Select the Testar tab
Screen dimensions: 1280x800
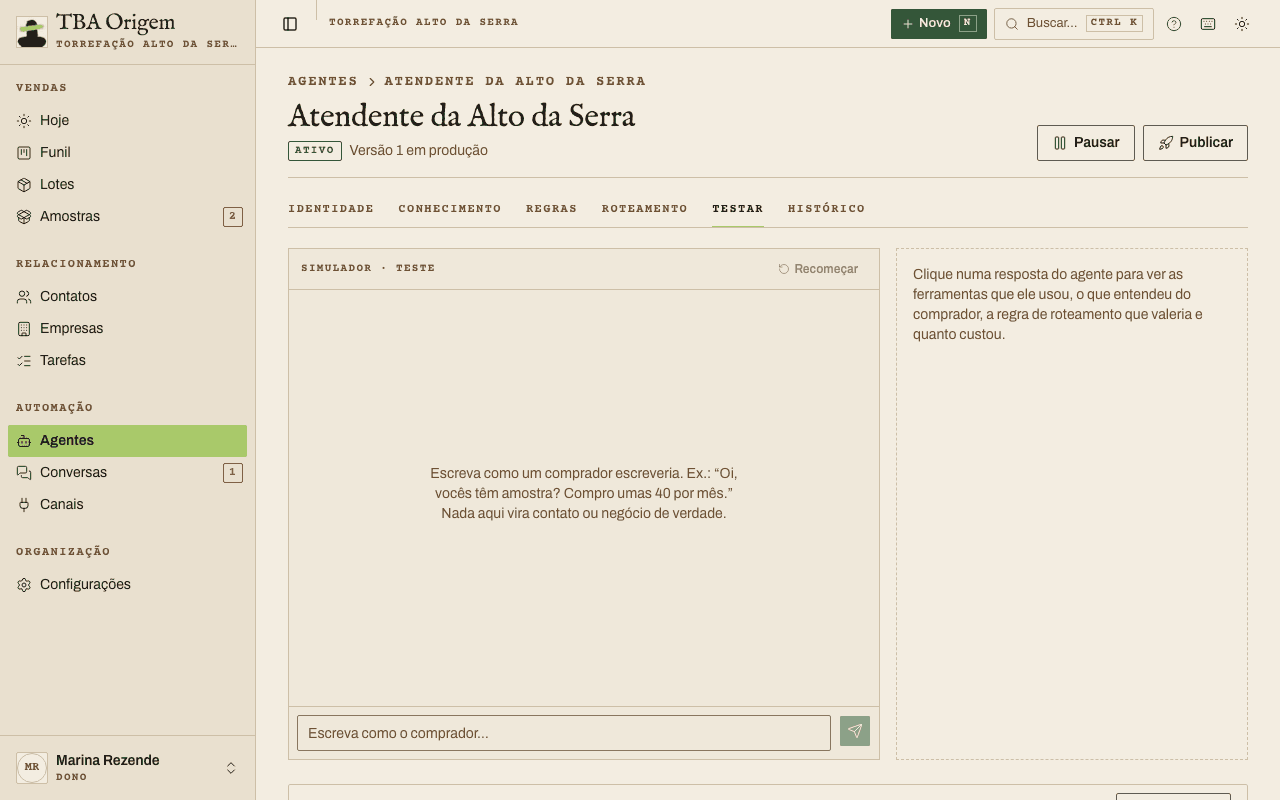[738, 209]
